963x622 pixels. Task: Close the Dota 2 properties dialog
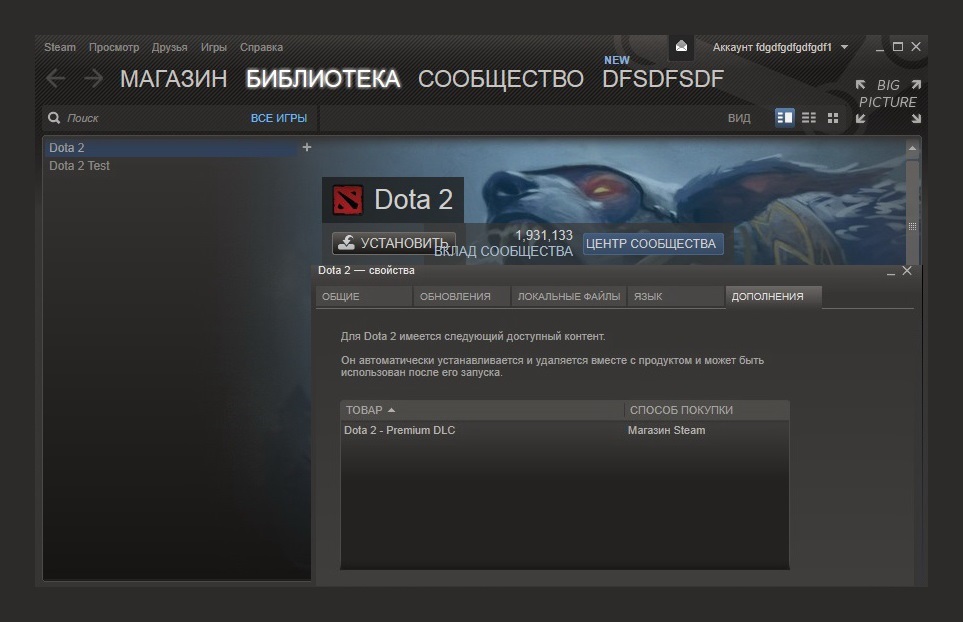[907, 271]
